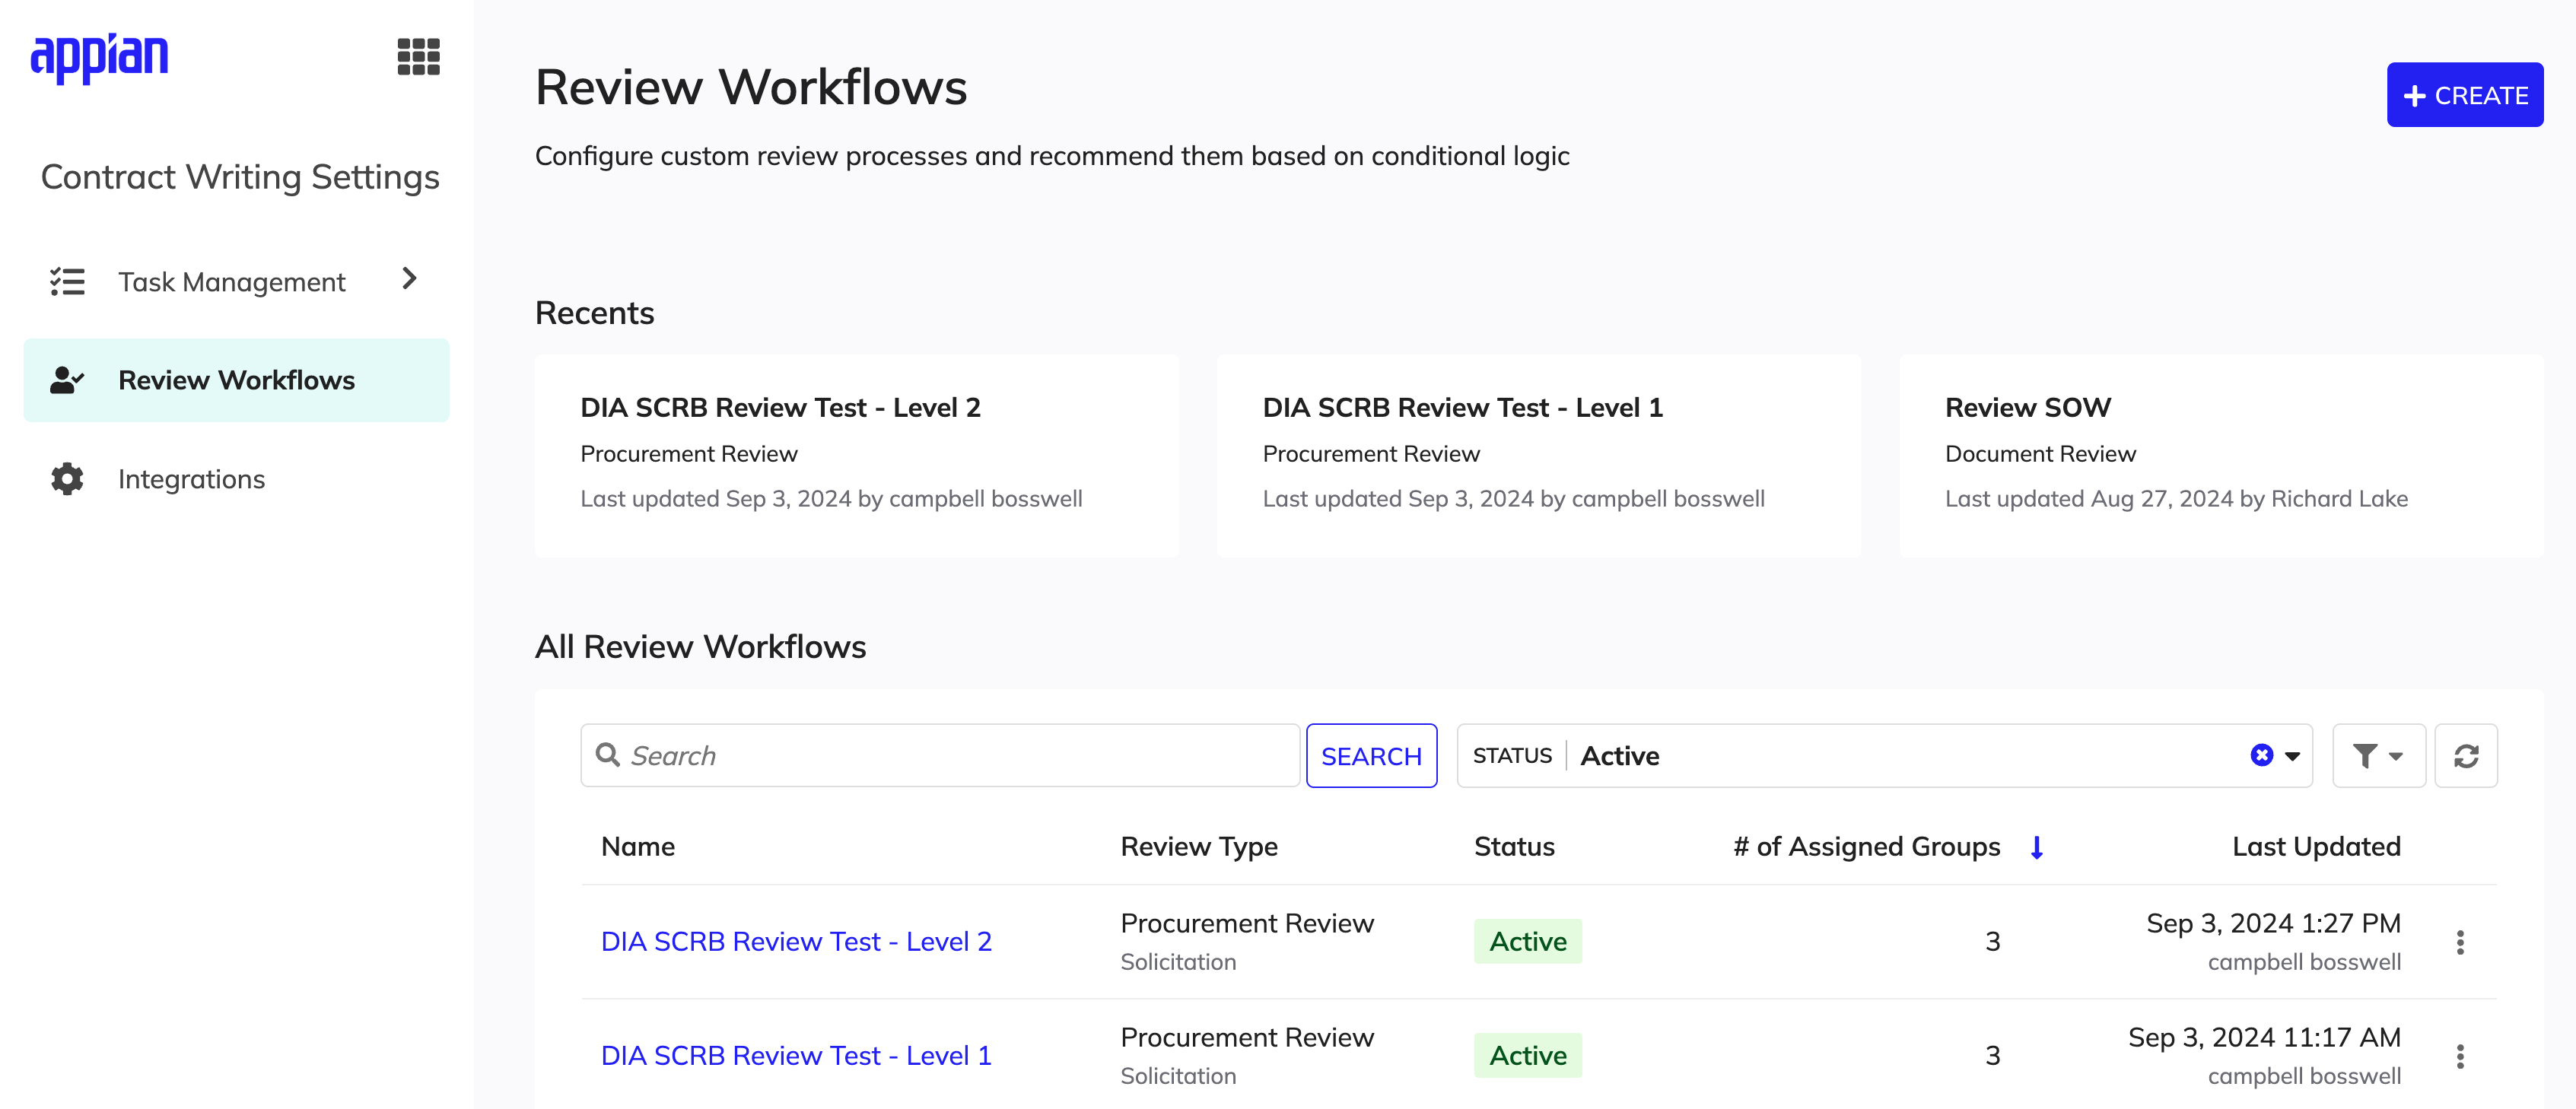Click the Contract Writing Settings heading

[240, 177]
